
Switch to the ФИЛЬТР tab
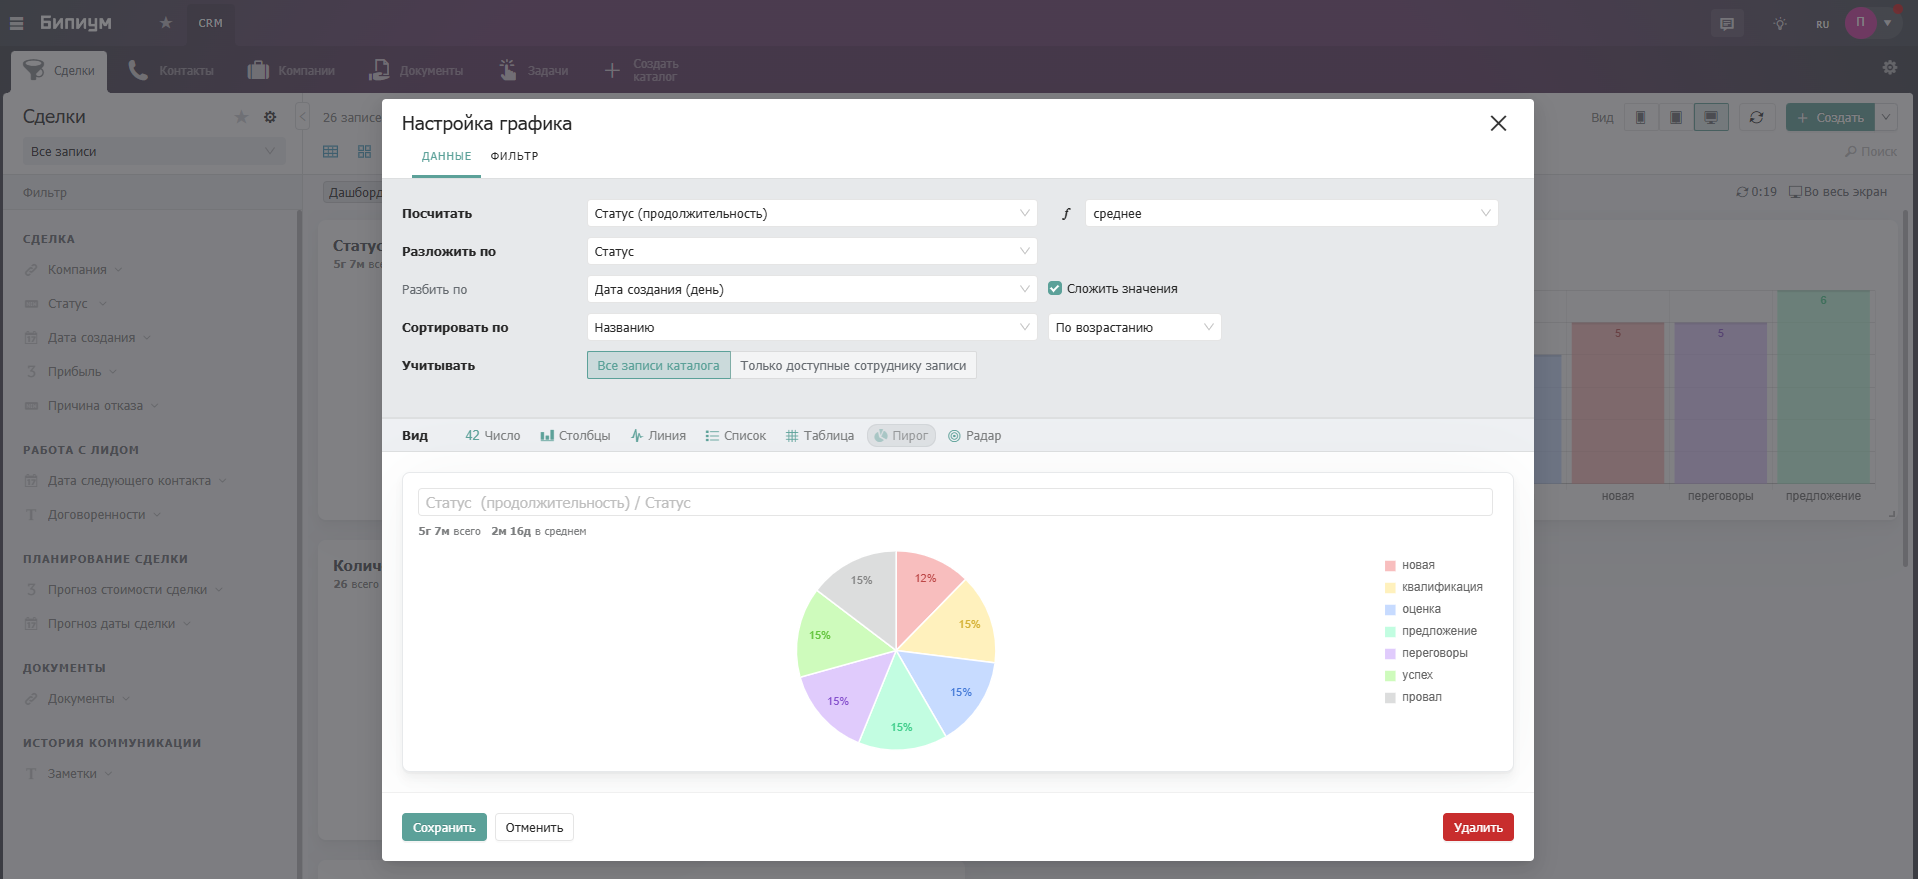coord(514,157)
